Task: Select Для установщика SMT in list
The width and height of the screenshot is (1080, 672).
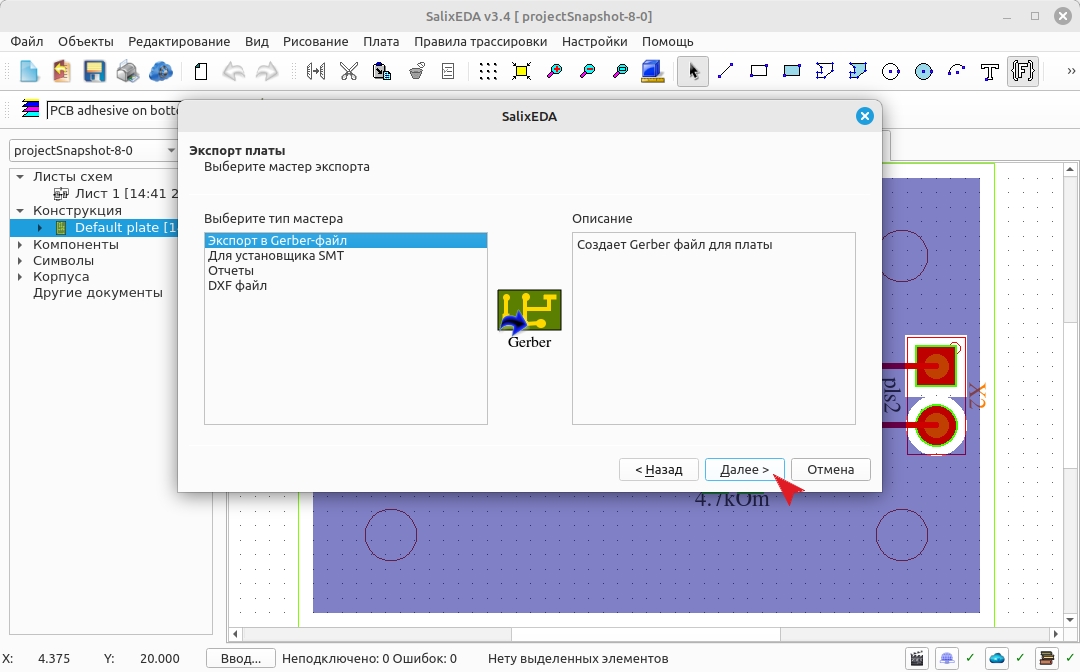Action: click(x=346, y=255)
